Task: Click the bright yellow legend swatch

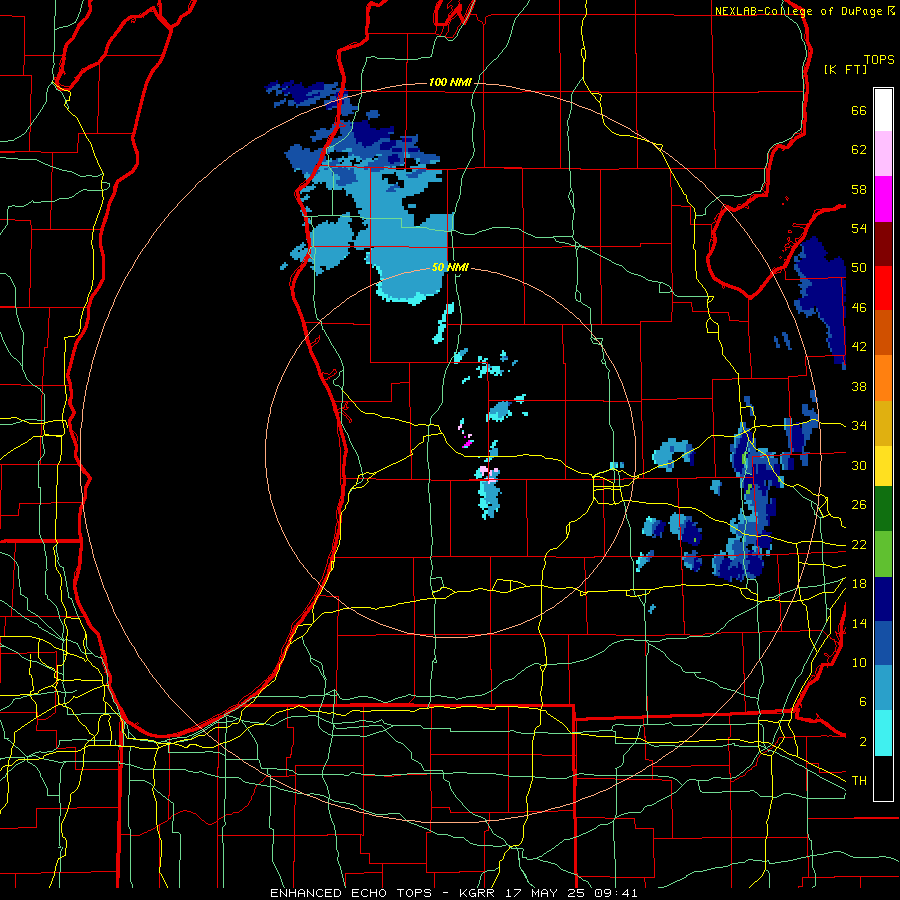Action: (x=883, y=465)
